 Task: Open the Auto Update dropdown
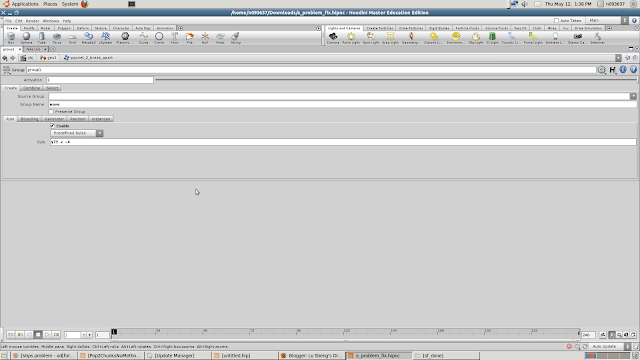click(x=610, y=347)
